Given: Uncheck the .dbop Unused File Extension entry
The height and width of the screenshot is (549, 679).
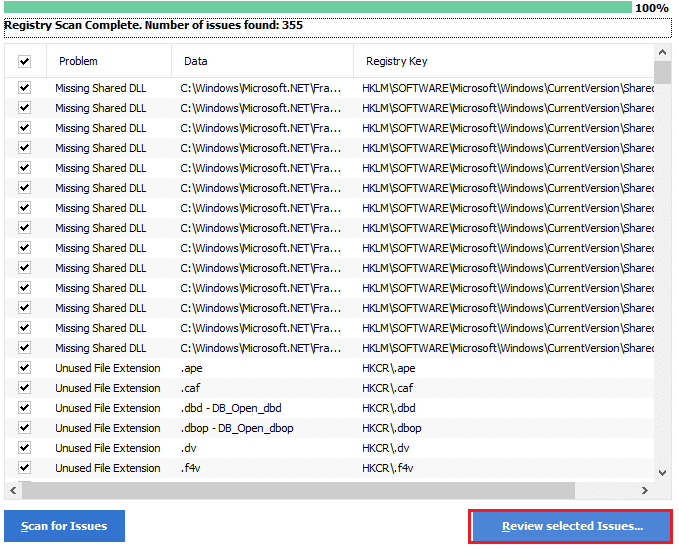Looking at the screenshot, I should click(25, 428).
